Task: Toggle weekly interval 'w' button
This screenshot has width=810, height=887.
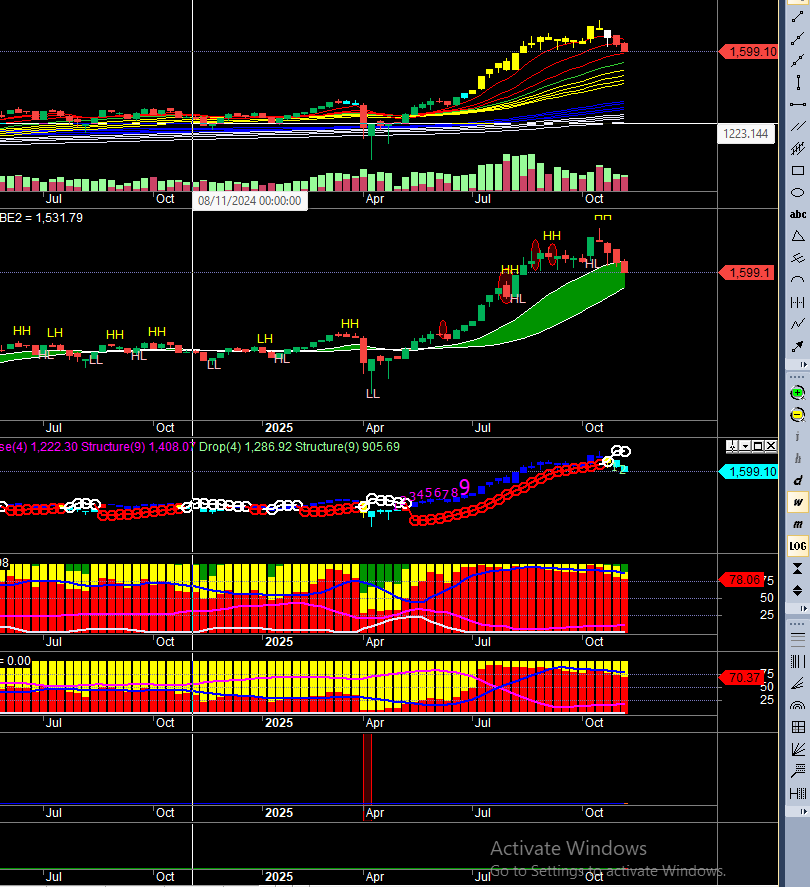Action: [798, 502]
